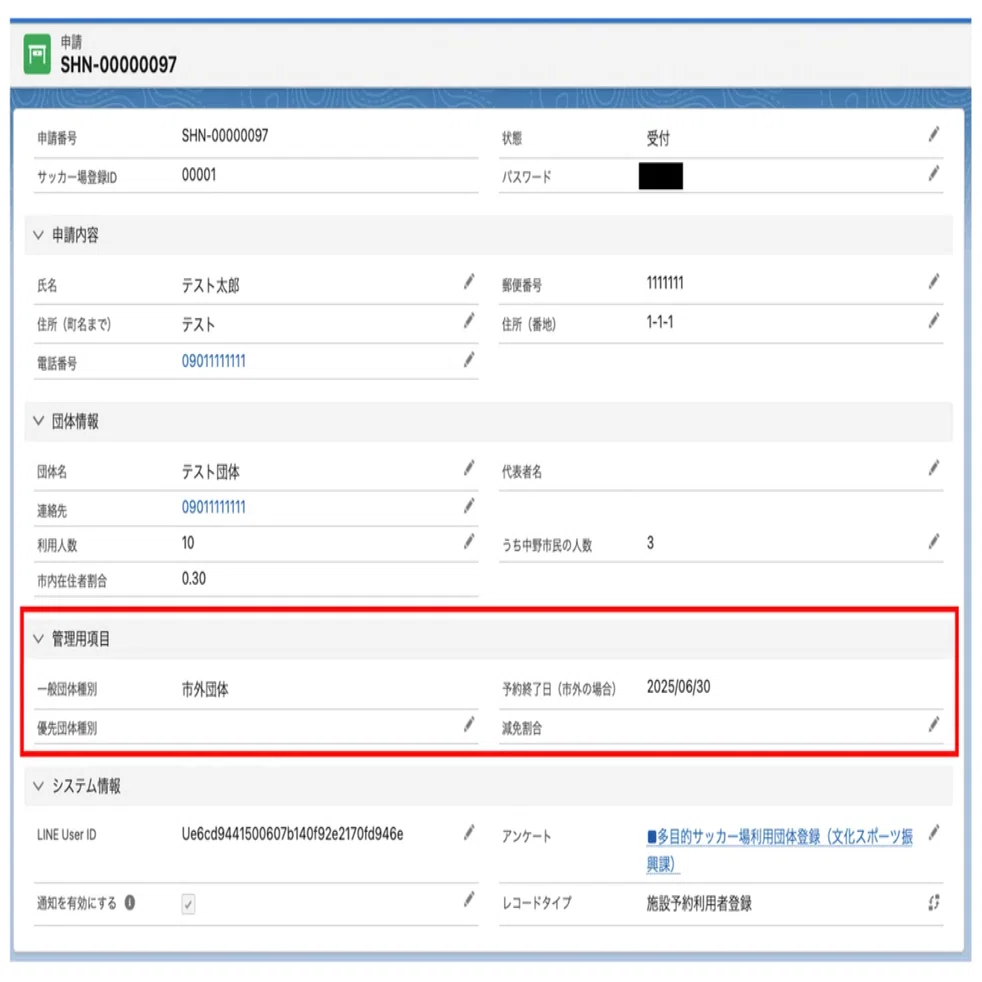This screenshot has height=982, width=982.
Task: Click the 利用人数 value 10
Action: (x=188, y=543)
